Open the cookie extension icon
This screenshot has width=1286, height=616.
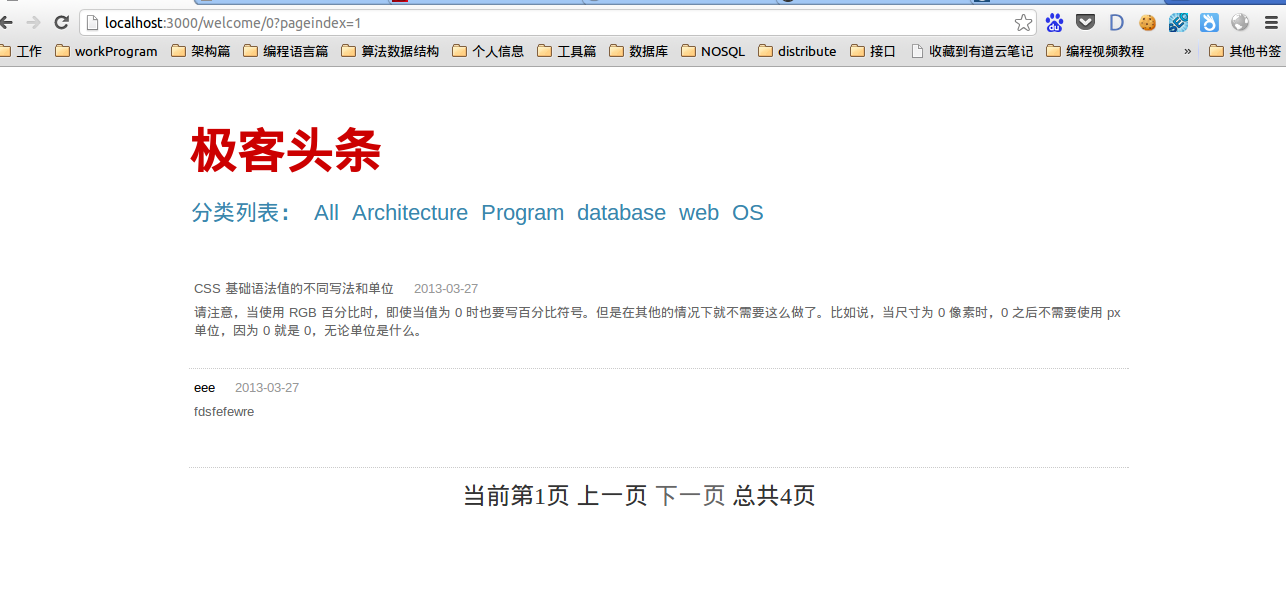(x=1147, y=22)
